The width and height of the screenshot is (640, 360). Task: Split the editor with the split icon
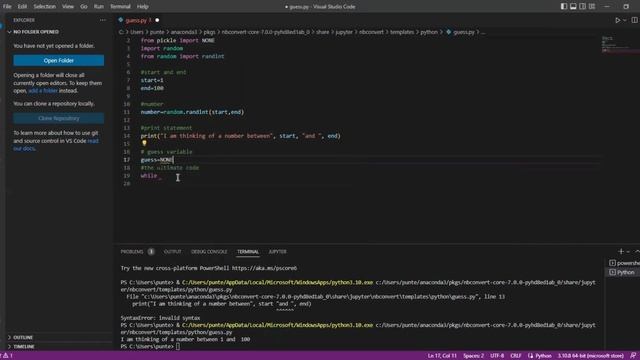[634, 20]
